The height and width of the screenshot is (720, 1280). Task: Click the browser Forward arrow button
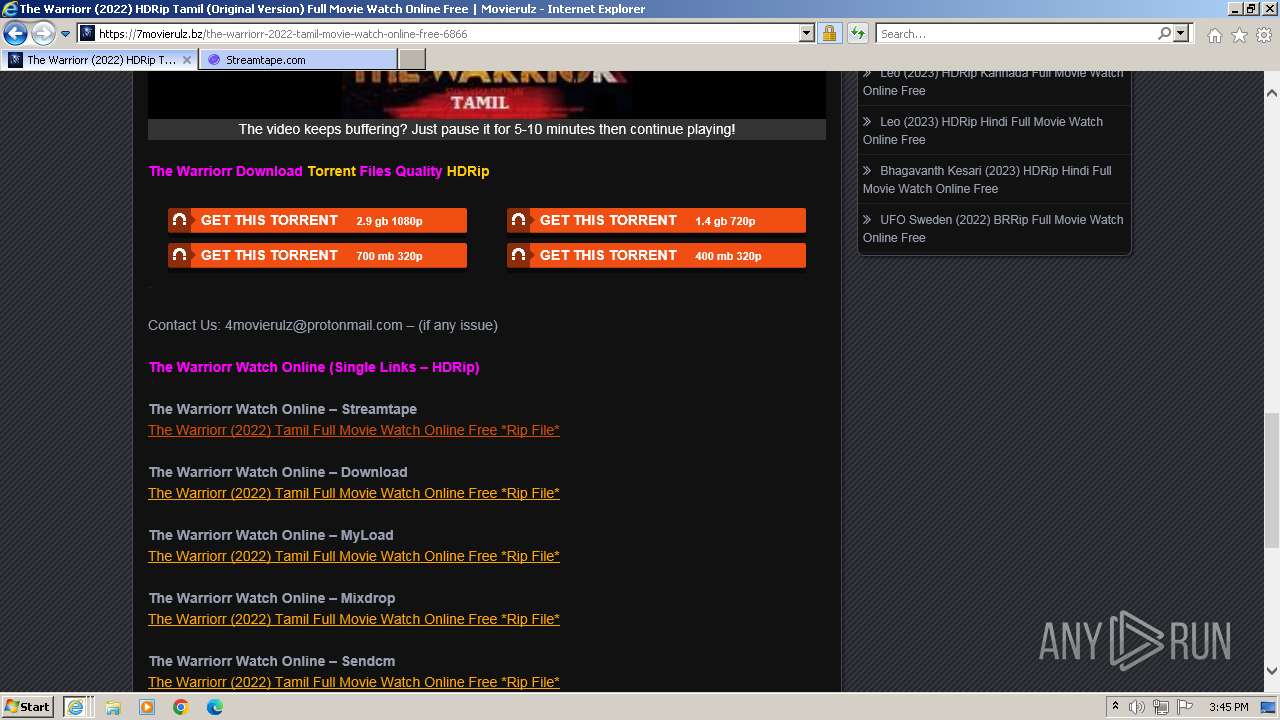tap(42, 34)
